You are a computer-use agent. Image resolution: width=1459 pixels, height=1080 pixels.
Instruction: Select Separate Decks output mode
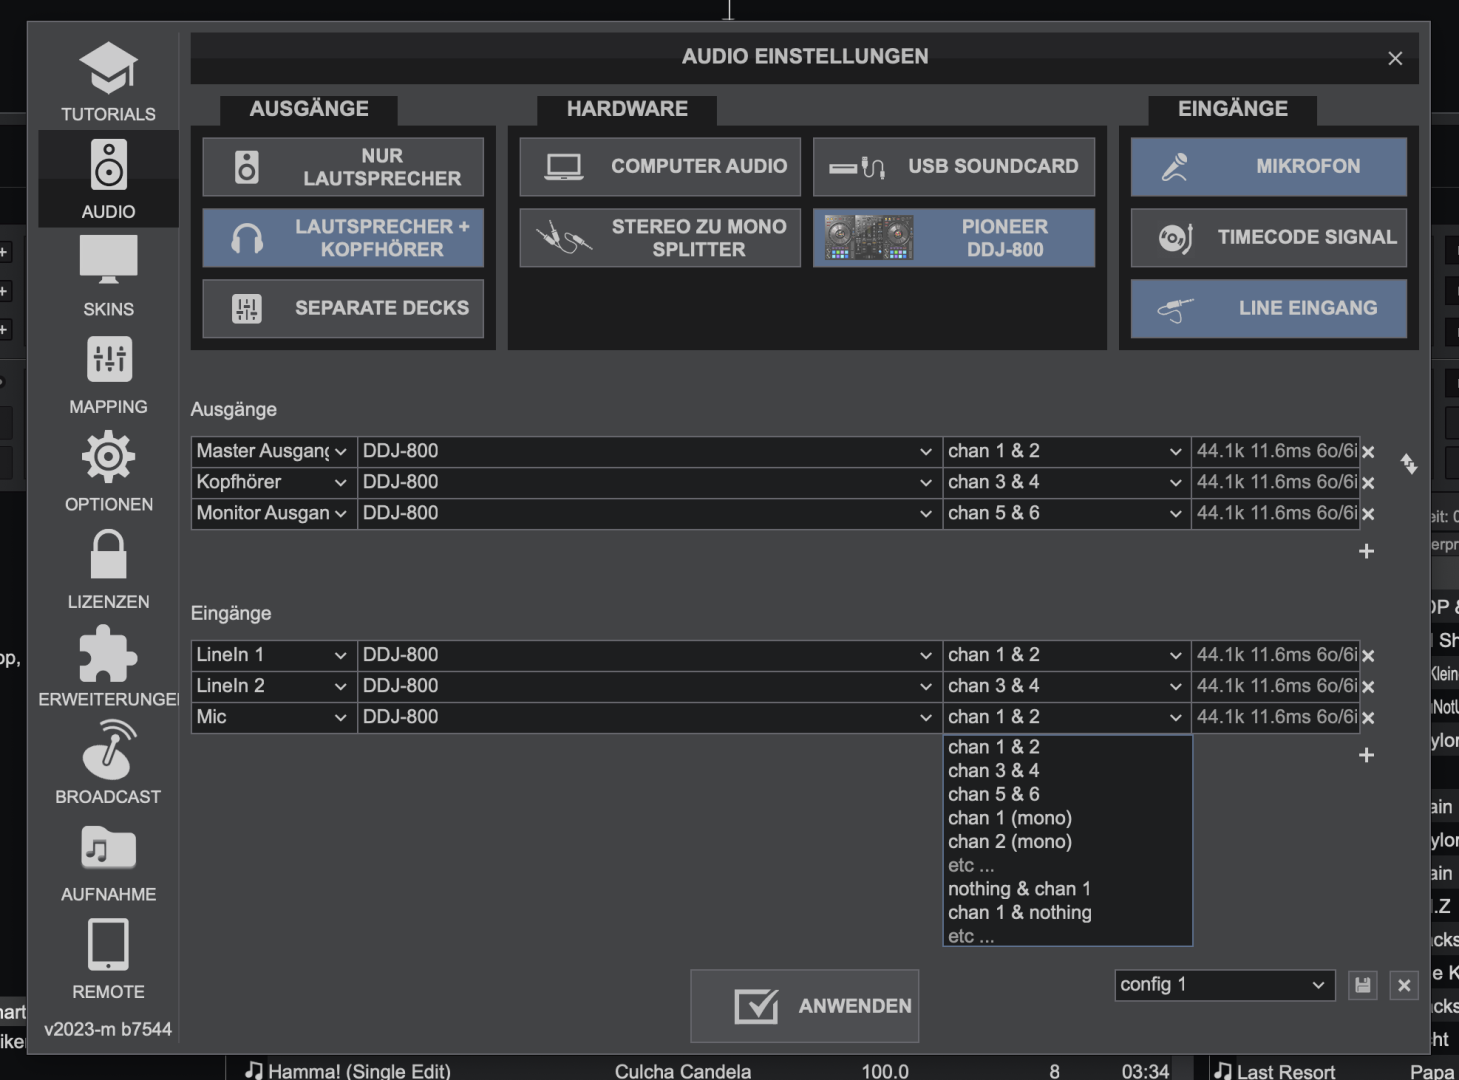point(343,308)
